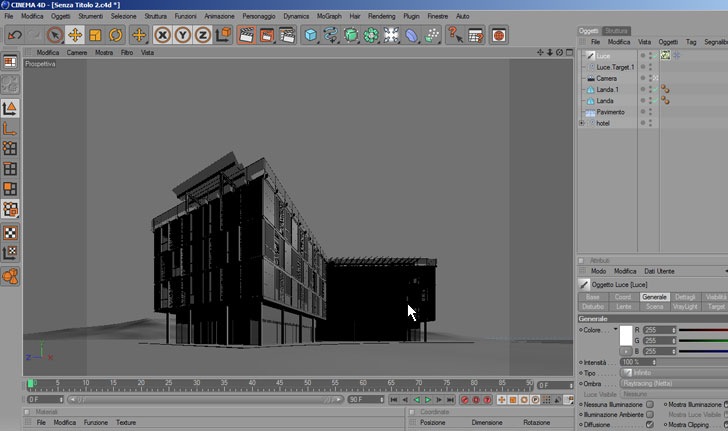
Task: Click the white Colore swatch
Action: [x=625, y=335]
